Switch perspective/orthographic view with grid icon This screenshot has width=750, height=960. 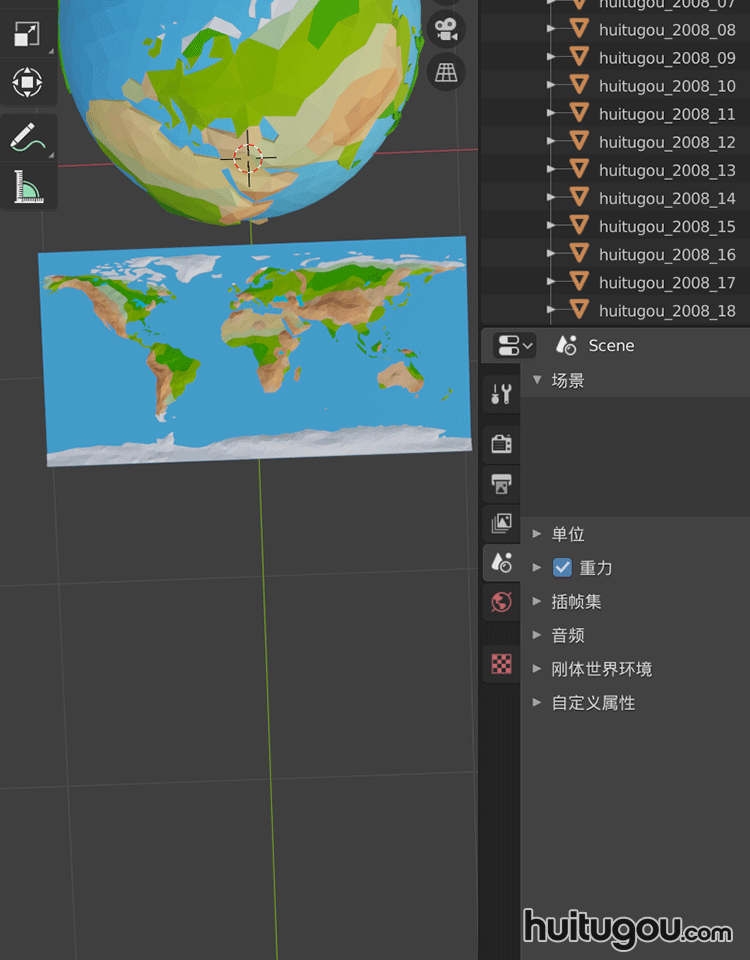point(446,72)
